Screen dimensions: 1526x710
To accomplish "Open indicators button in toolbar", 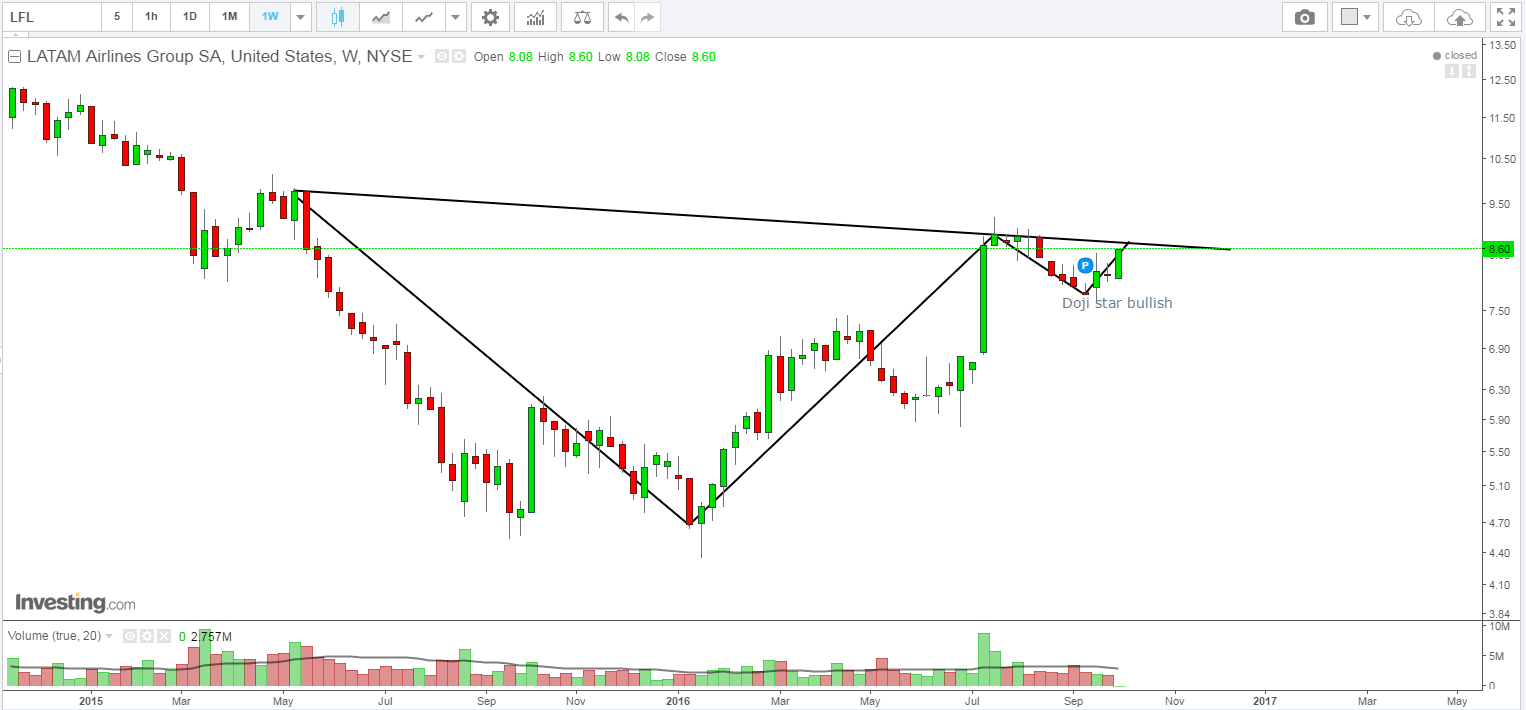I will click(537, 17).
